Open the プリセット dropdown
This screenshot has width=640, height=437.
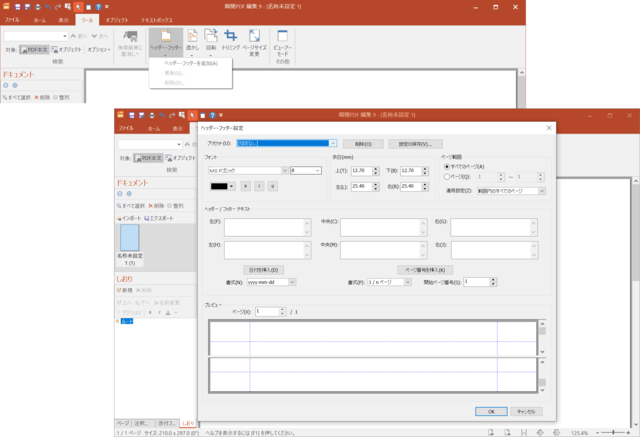click(333, 143)
